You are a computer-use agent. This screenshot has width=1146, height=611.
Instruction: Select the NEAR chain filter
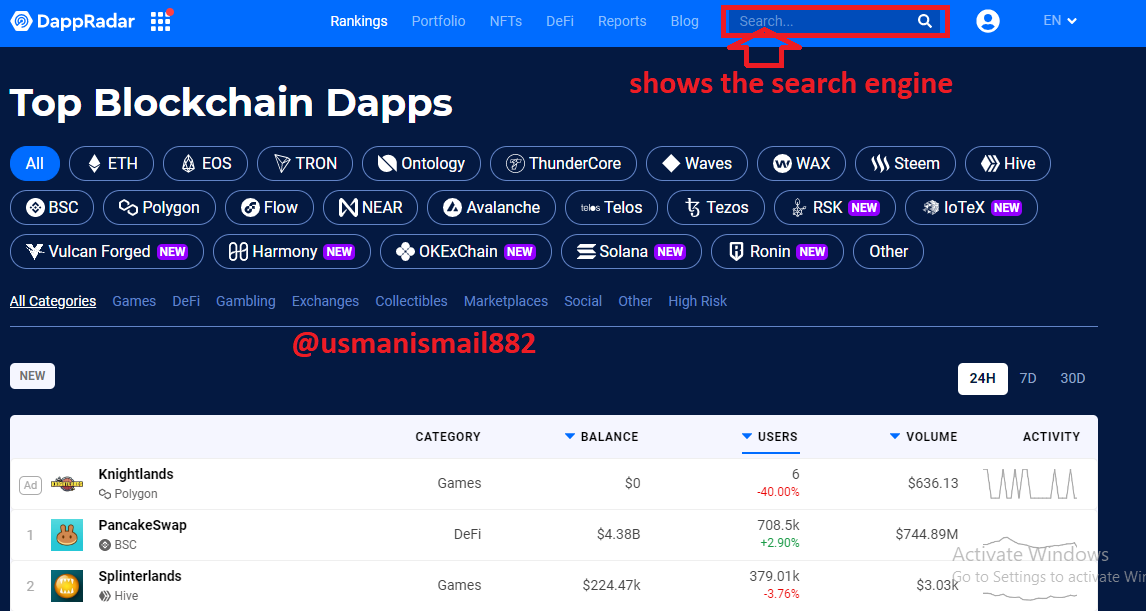point(371,208)
